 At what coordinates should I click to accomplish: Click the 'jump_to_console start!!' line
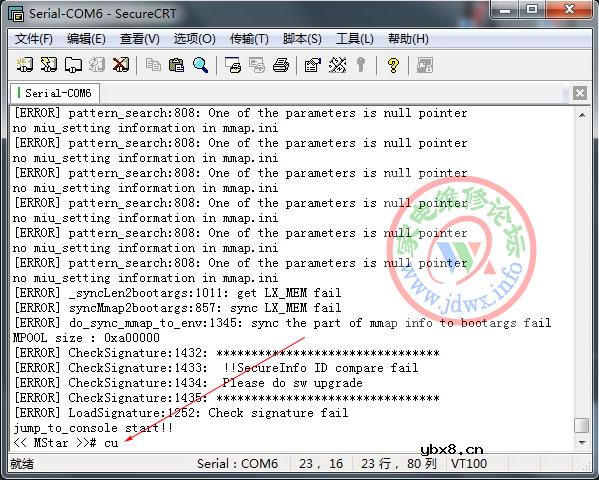click(x=93, y=428)
